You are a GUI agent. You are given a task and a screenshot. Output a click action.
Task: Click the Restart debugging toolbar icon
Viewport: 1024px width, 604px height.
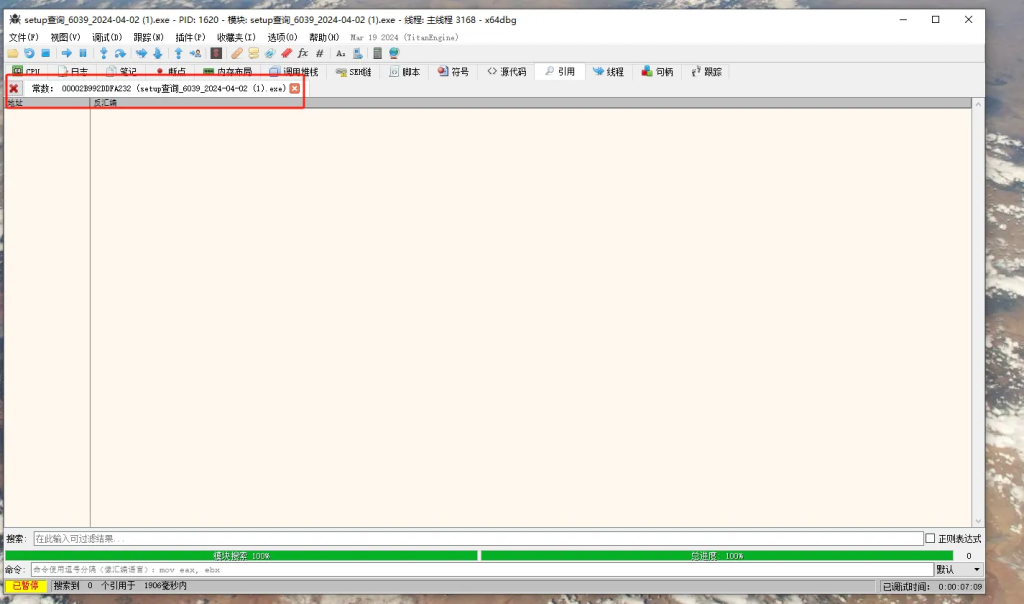pos(29,53)
